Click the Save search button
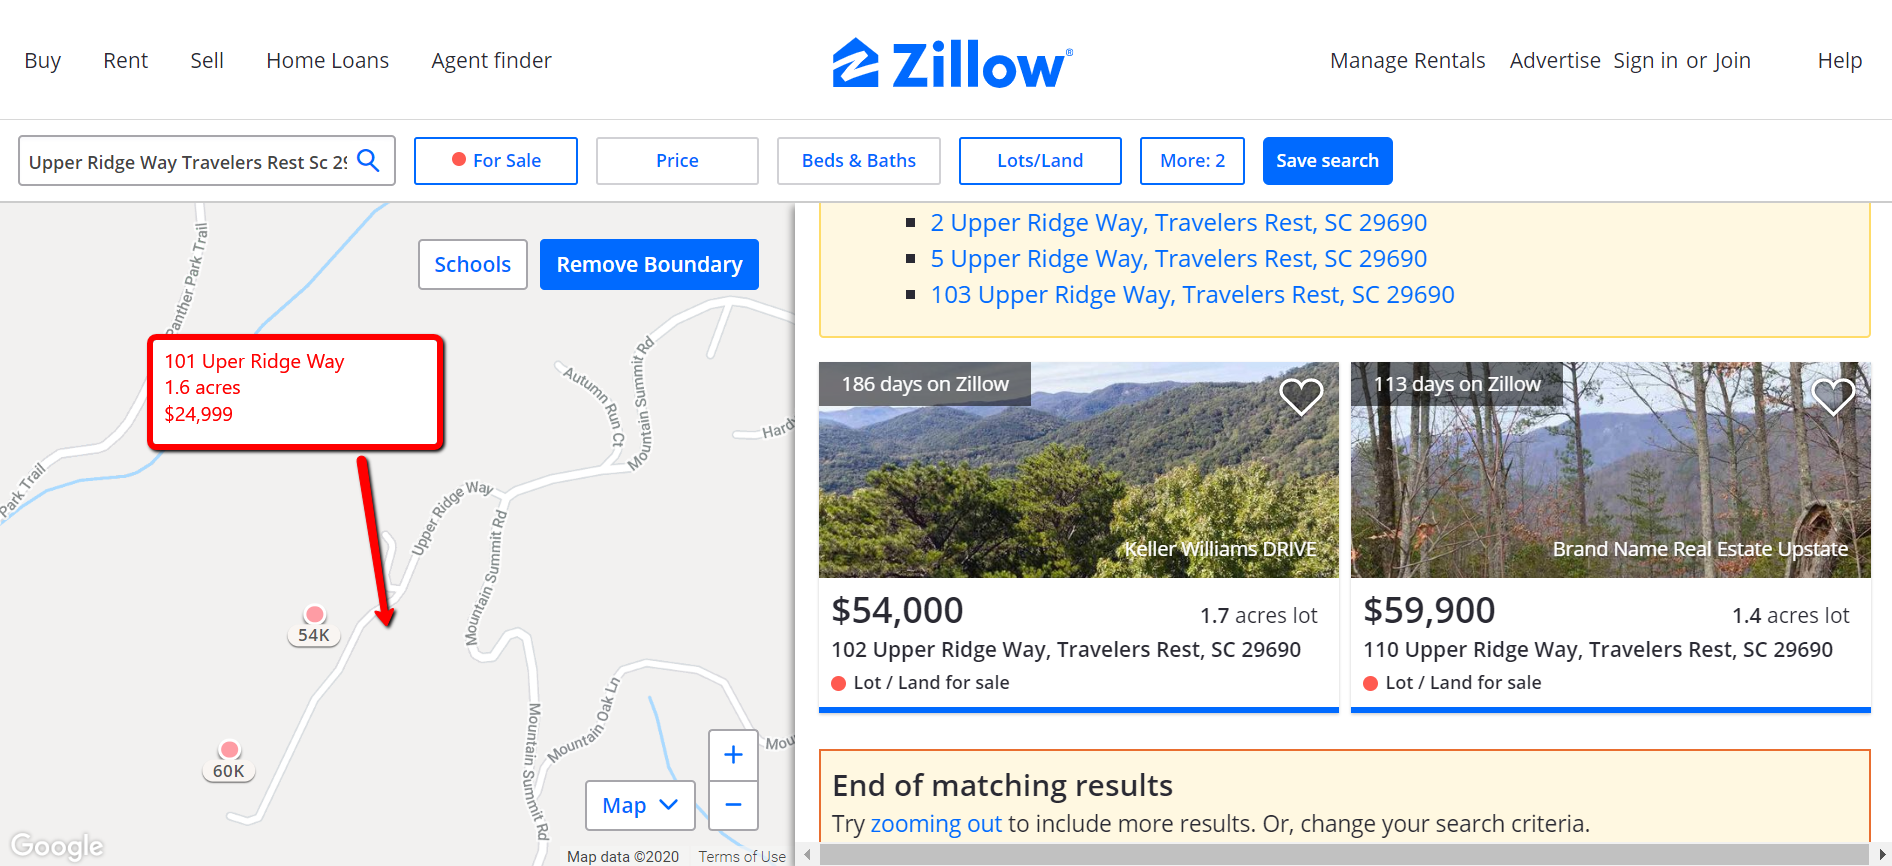Screen dimensions: 1892x866 (x=1327, y=161)
